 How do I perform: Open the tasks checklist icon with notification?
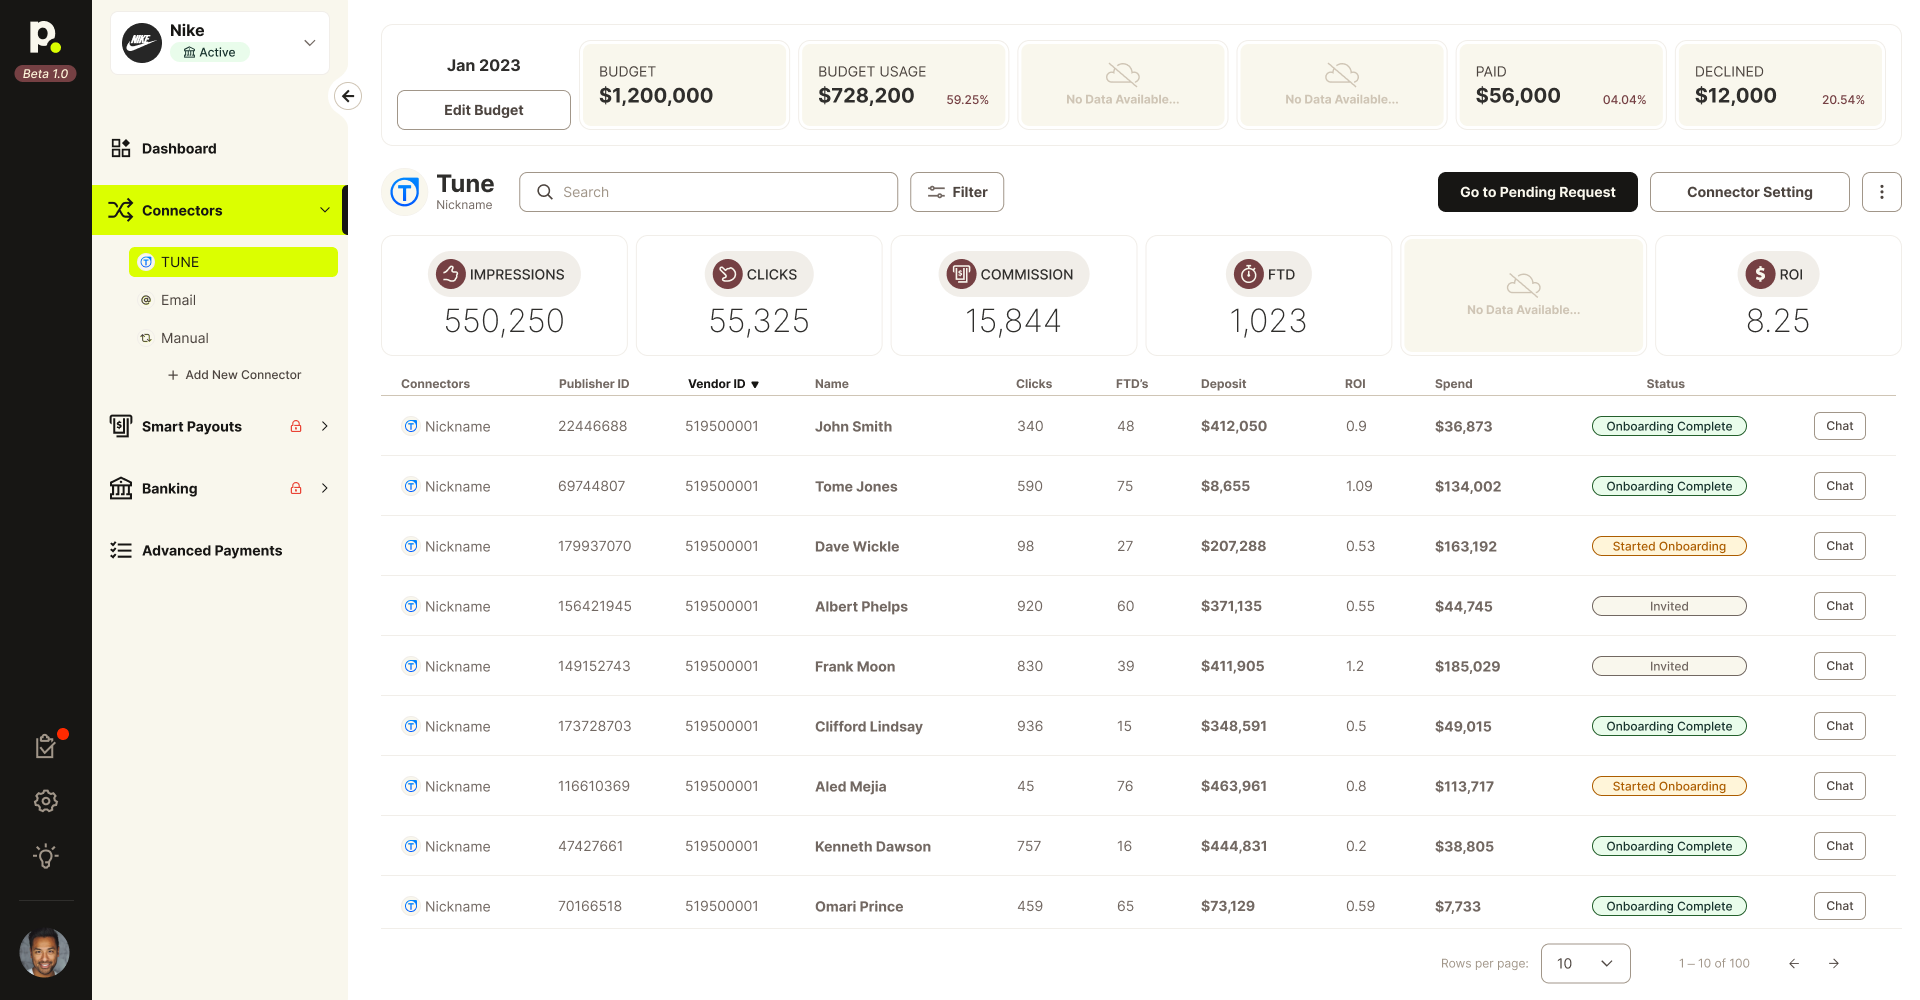pyautogui.click(x=45, y=746)
